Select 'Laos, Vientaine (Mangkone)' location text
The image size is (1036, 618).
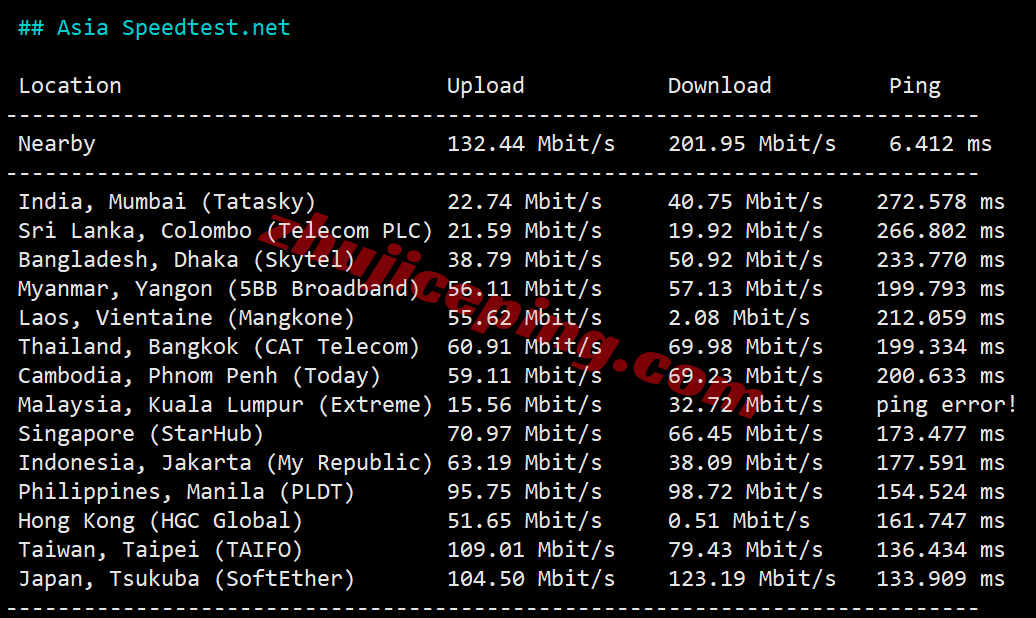[x=186, y=318]
